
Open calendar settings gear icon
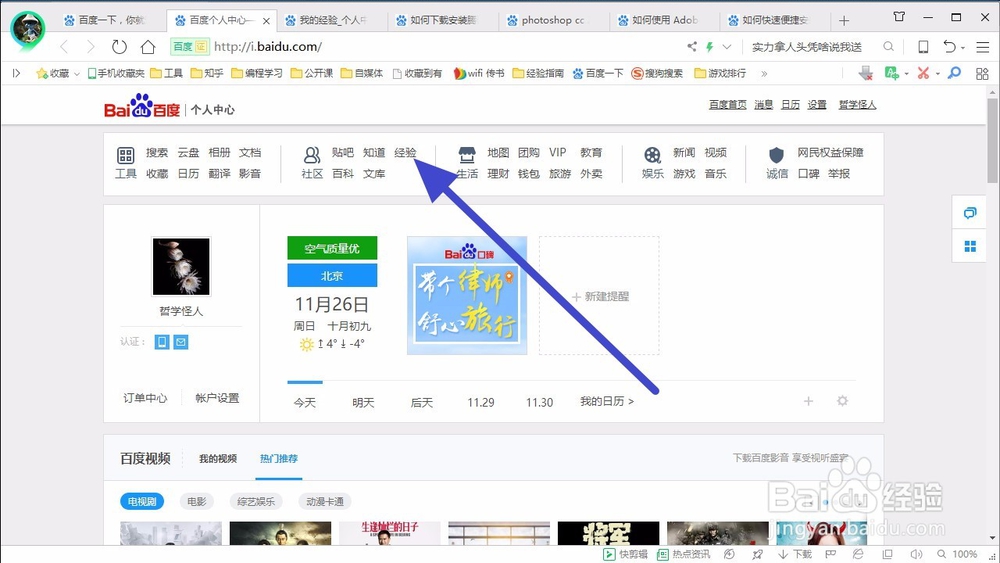click(x=842, y=401)
